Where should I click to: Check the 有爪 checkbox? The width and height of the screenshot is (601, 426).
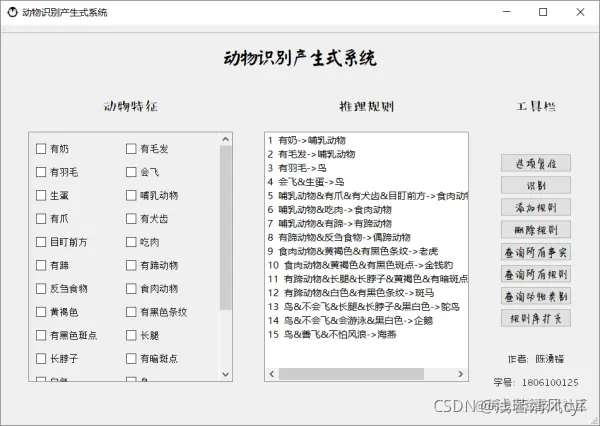point(41,219)
